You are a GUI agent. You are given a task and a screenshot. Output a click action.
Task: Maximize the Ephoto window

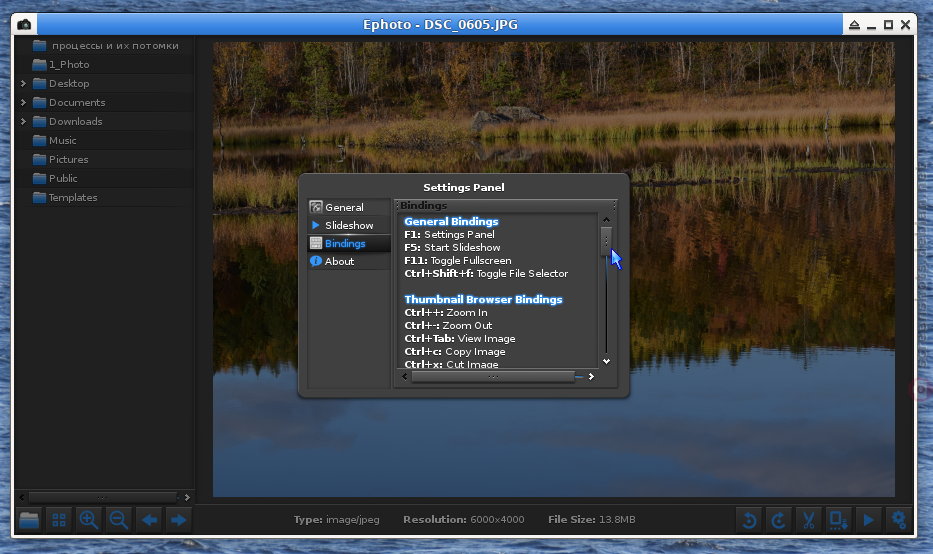tap(888, 24)
